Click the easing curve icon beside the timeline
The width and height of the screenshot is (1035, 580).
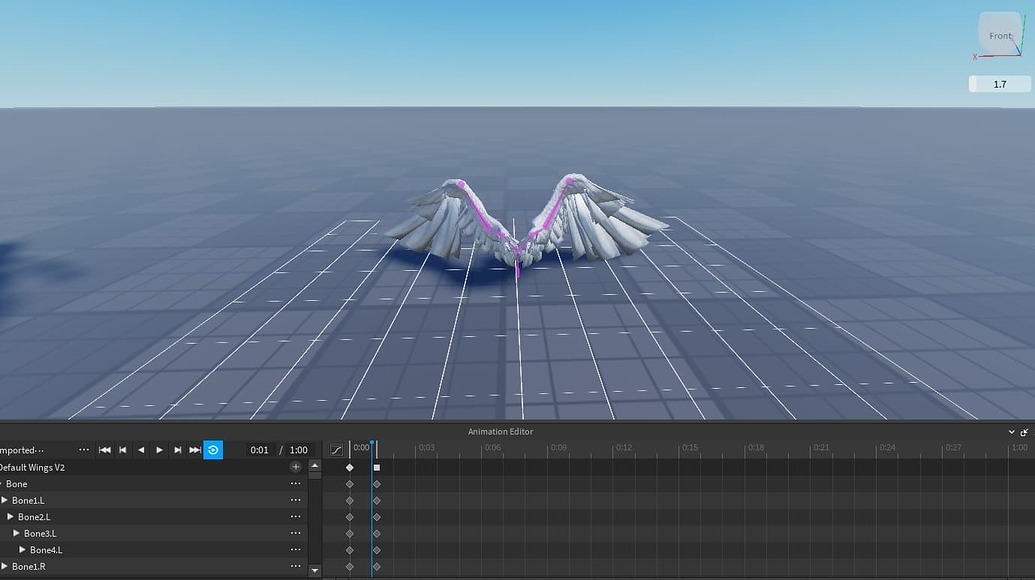click(335, 450)
